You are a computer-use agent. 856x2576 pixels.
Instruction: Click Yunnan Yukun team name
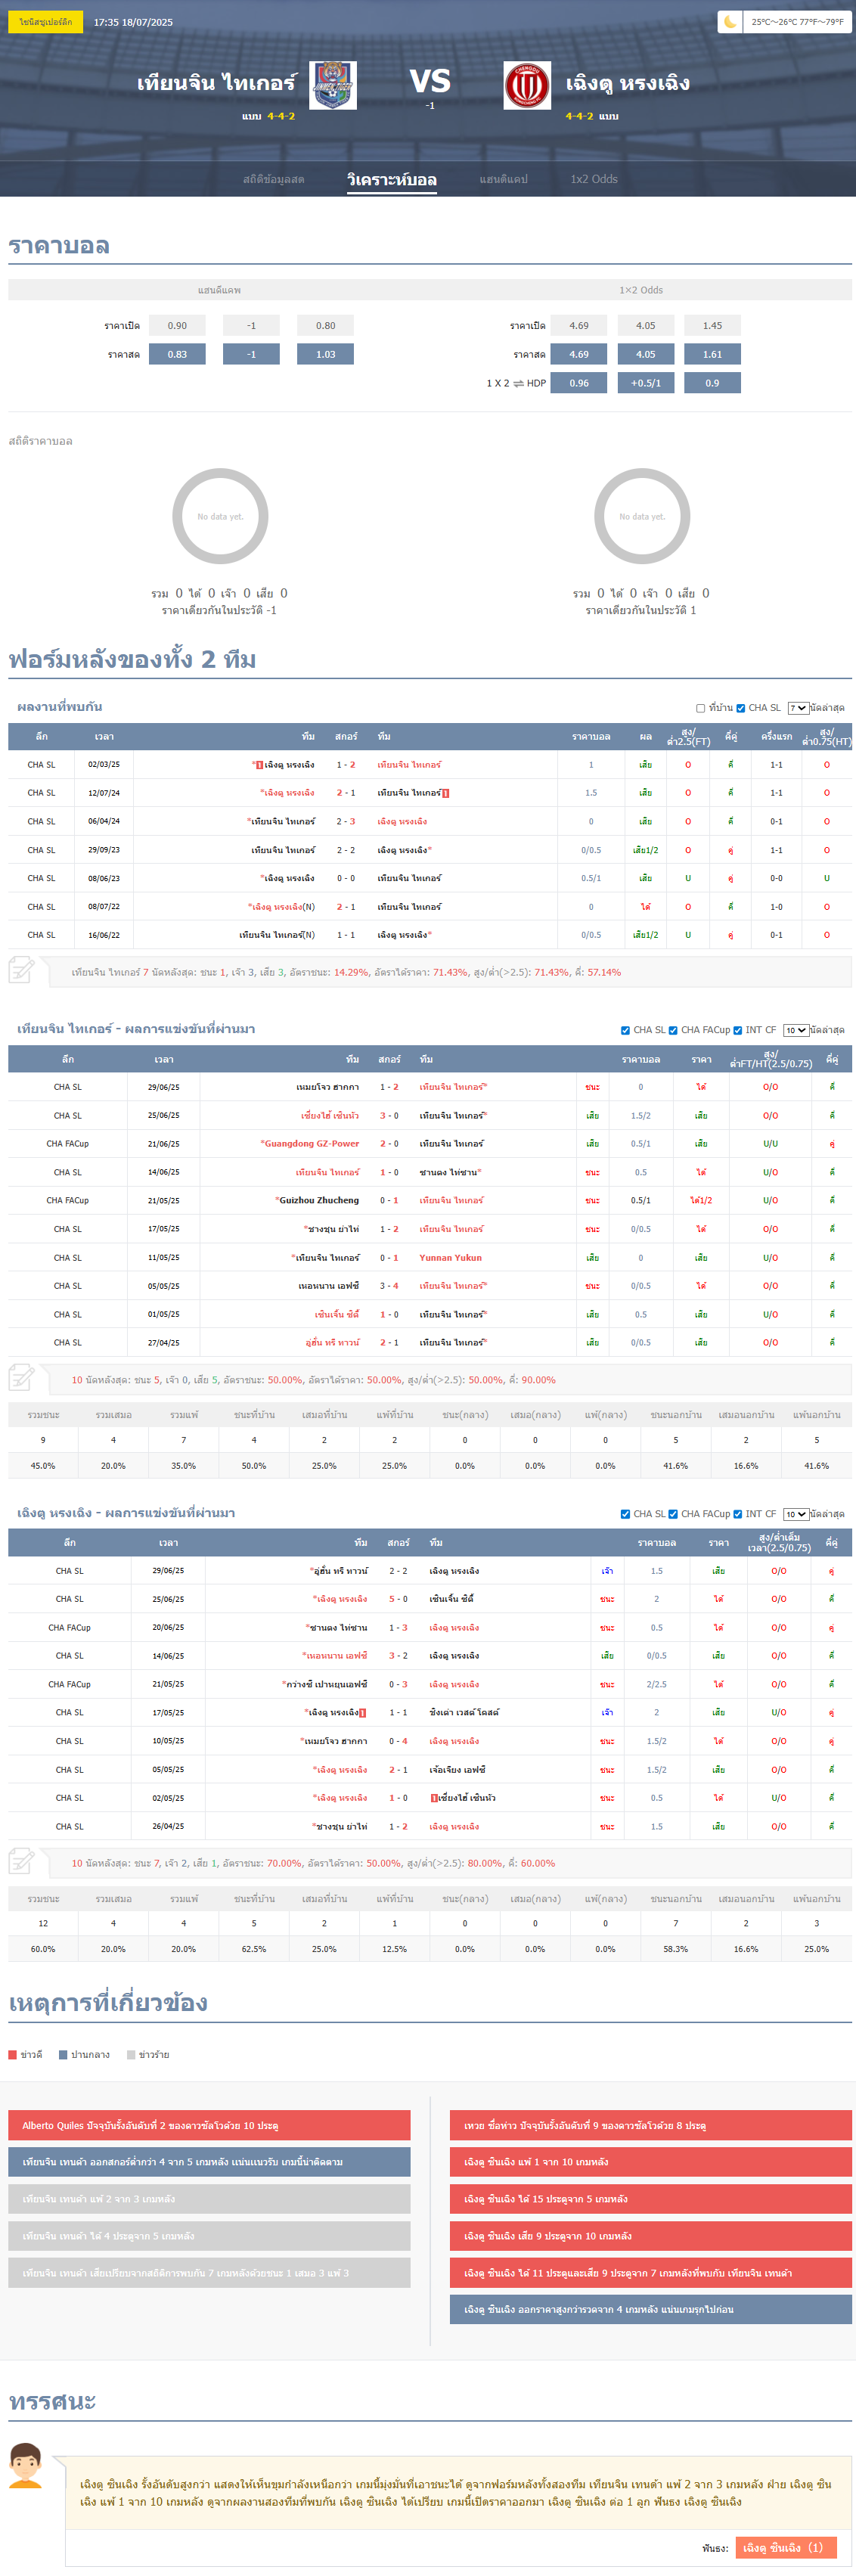(x=451, y=1257)
